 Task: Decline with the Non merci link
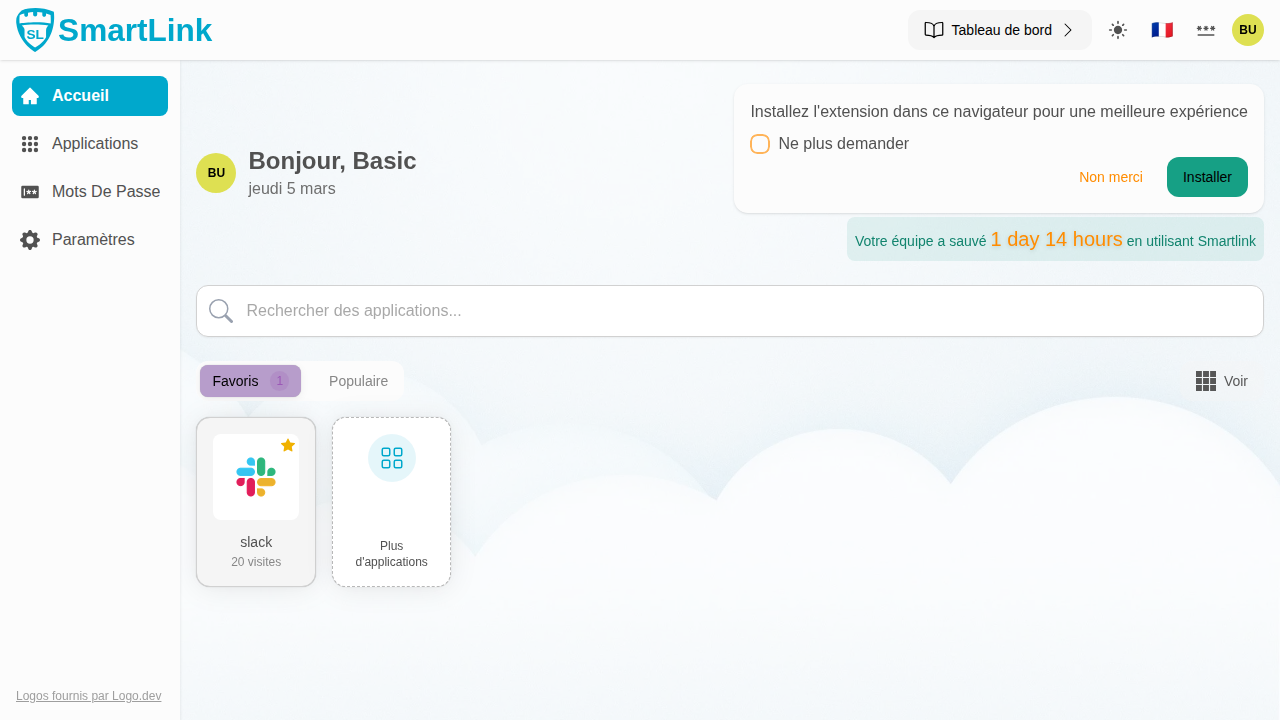pos(1110,177)
